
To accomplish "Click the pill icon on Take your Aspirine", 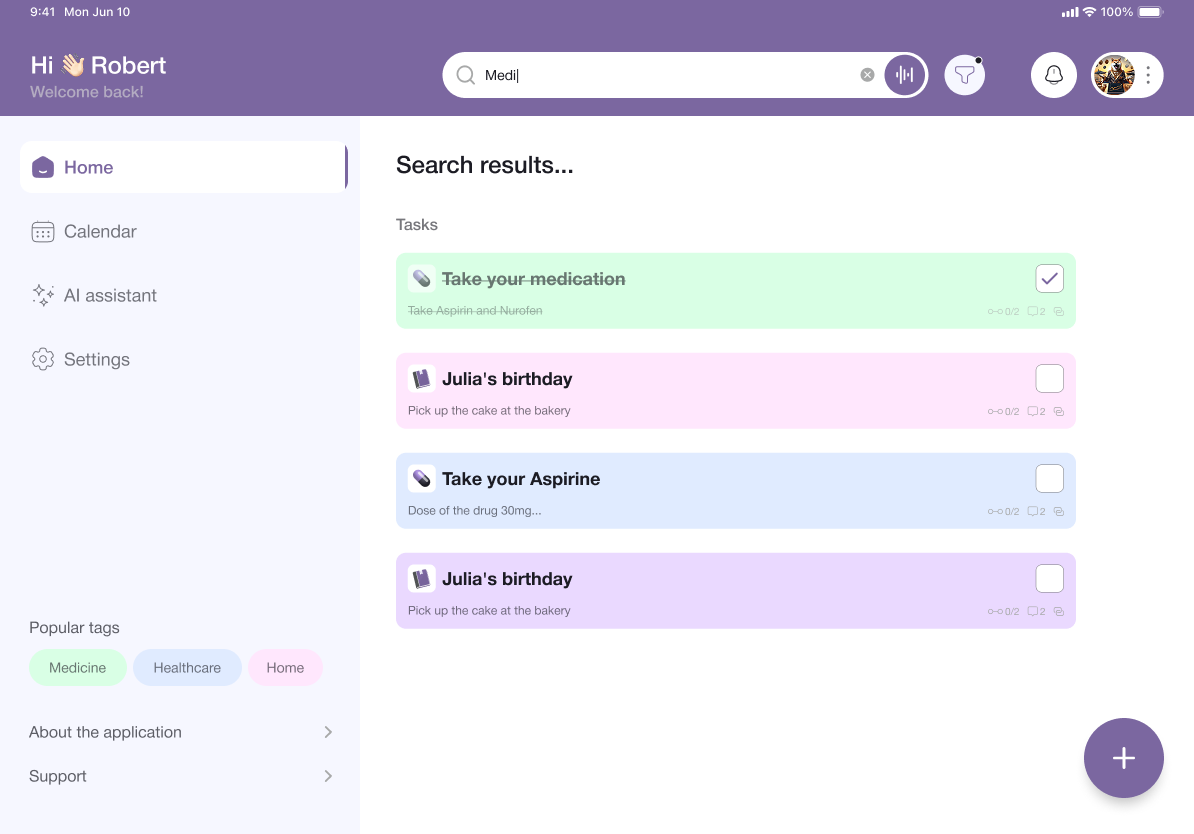I will [421, 479].
